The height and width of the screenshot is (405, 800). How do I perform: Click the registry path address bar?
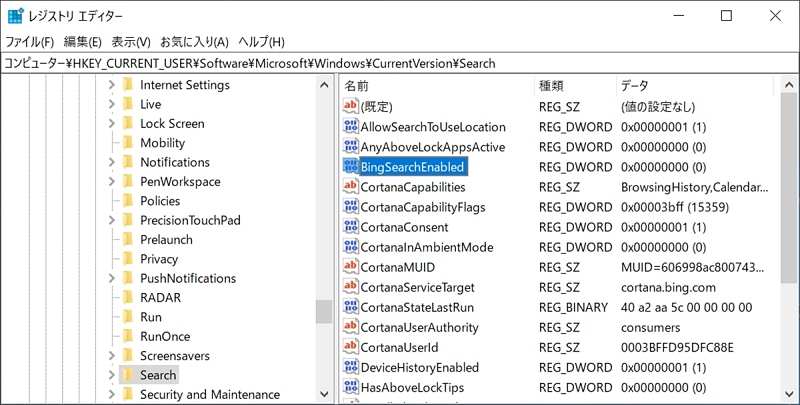(x=400, y=63)
